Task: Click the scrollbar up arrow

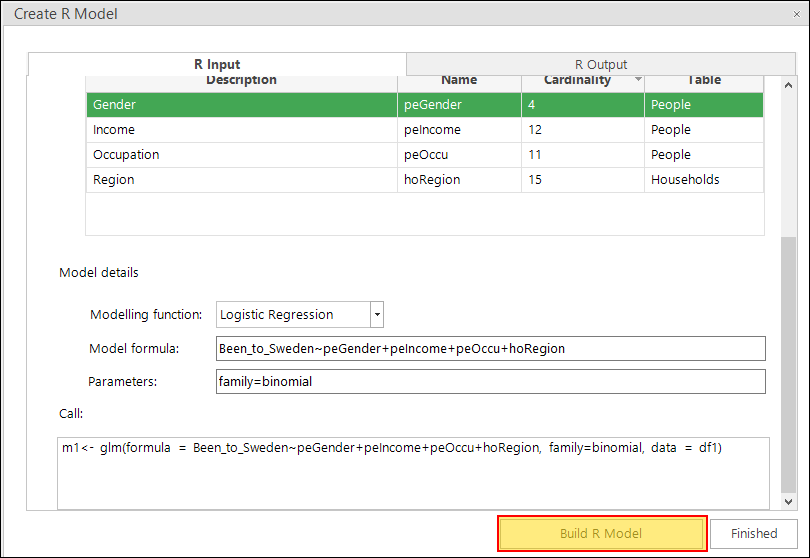Action: [x=788, y=85]
